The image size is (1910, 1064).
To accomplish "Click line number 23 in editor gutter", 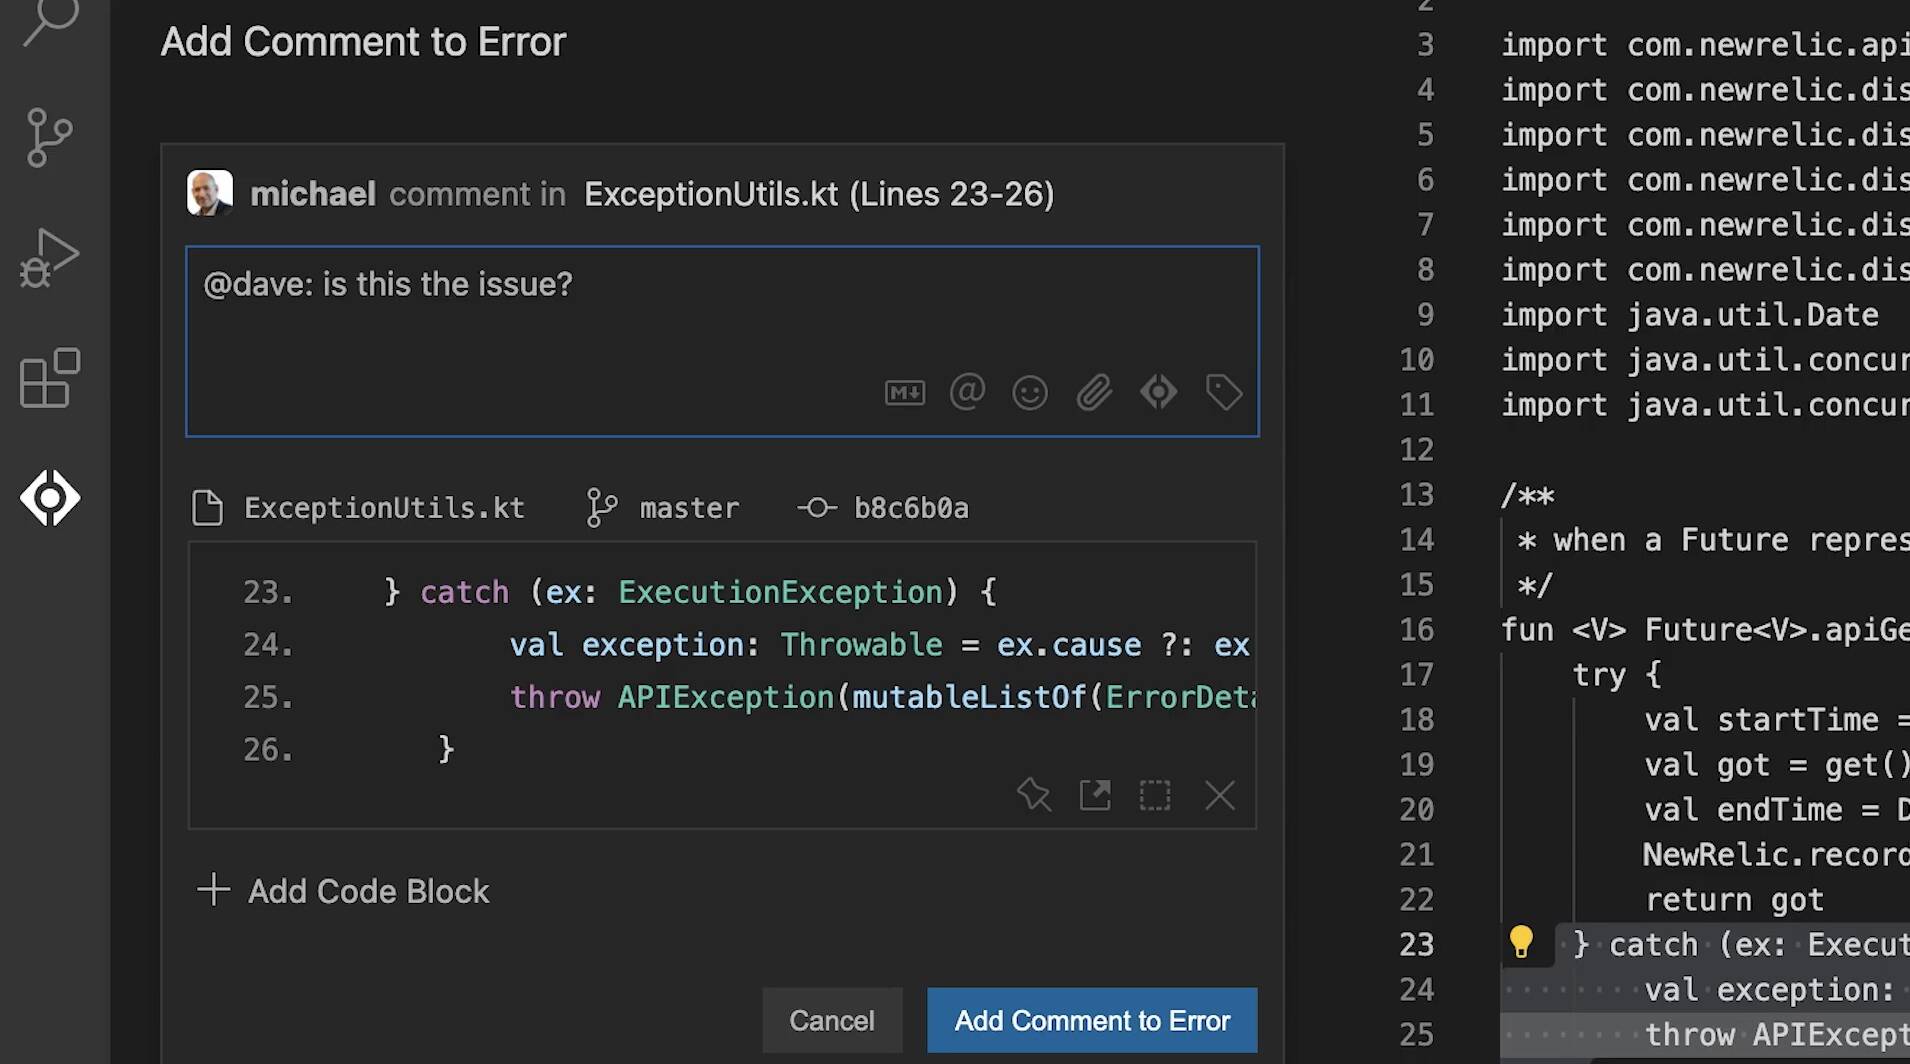I will coord(1417,945).
